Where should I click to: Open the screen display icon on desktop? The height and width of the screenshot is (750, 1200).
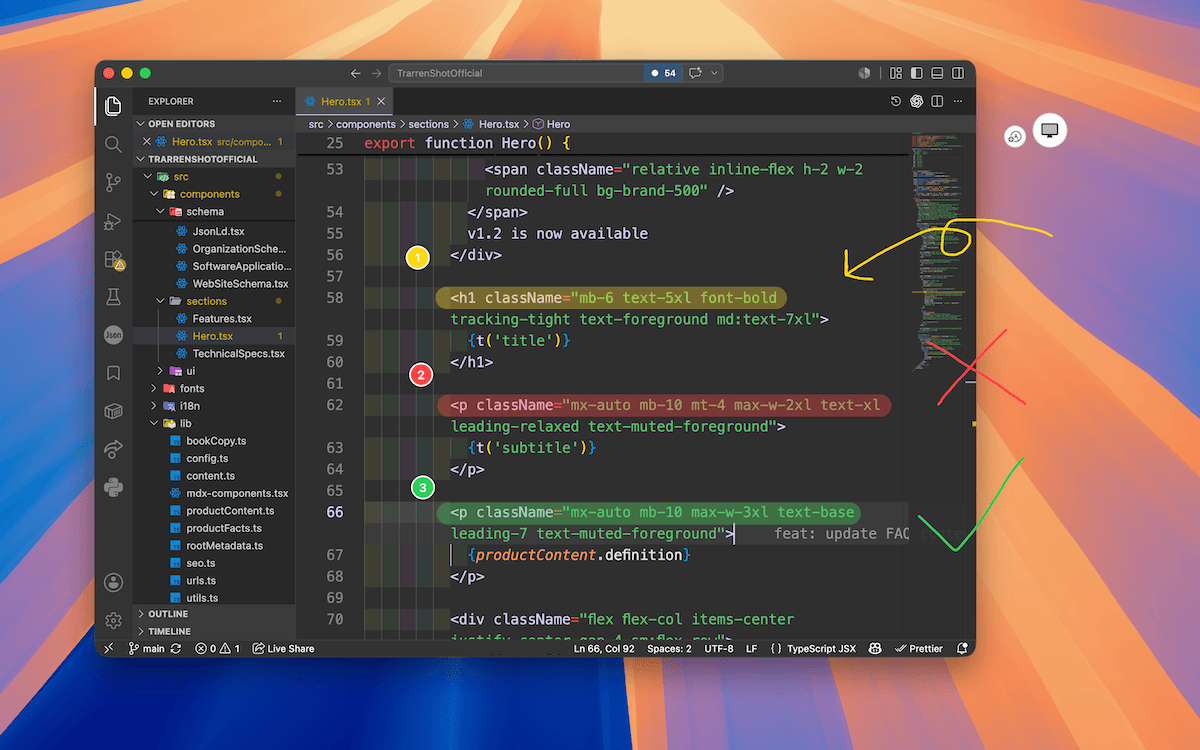click(x=1050, y=130)
